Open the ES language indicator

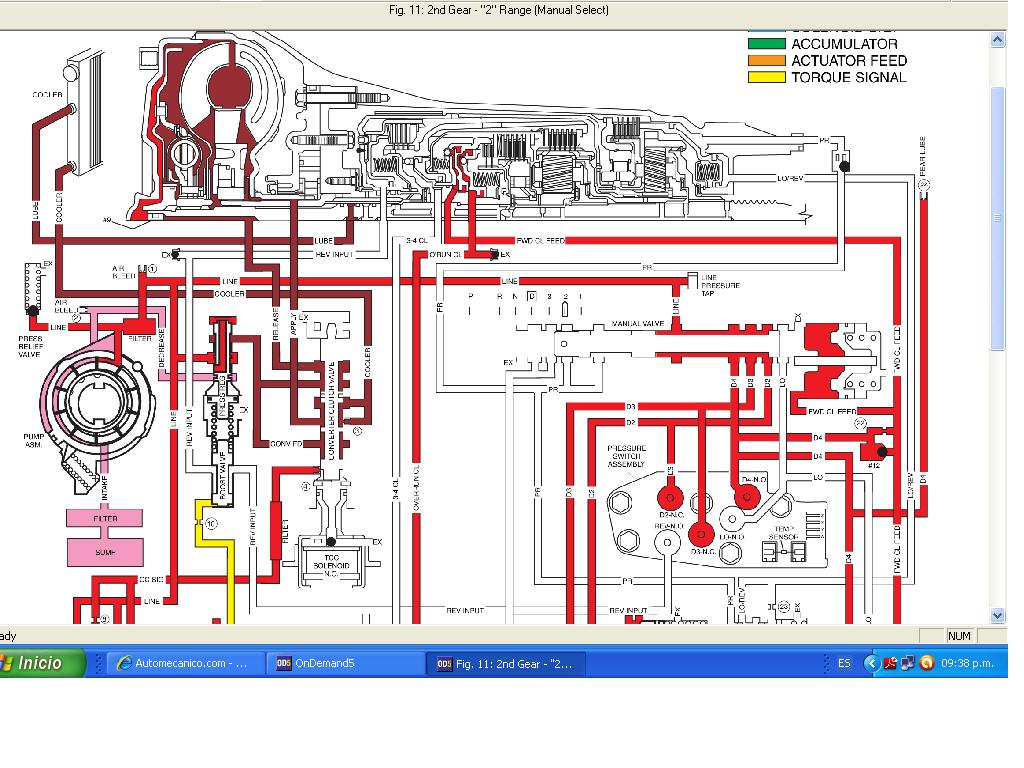(x=844, y=663)
